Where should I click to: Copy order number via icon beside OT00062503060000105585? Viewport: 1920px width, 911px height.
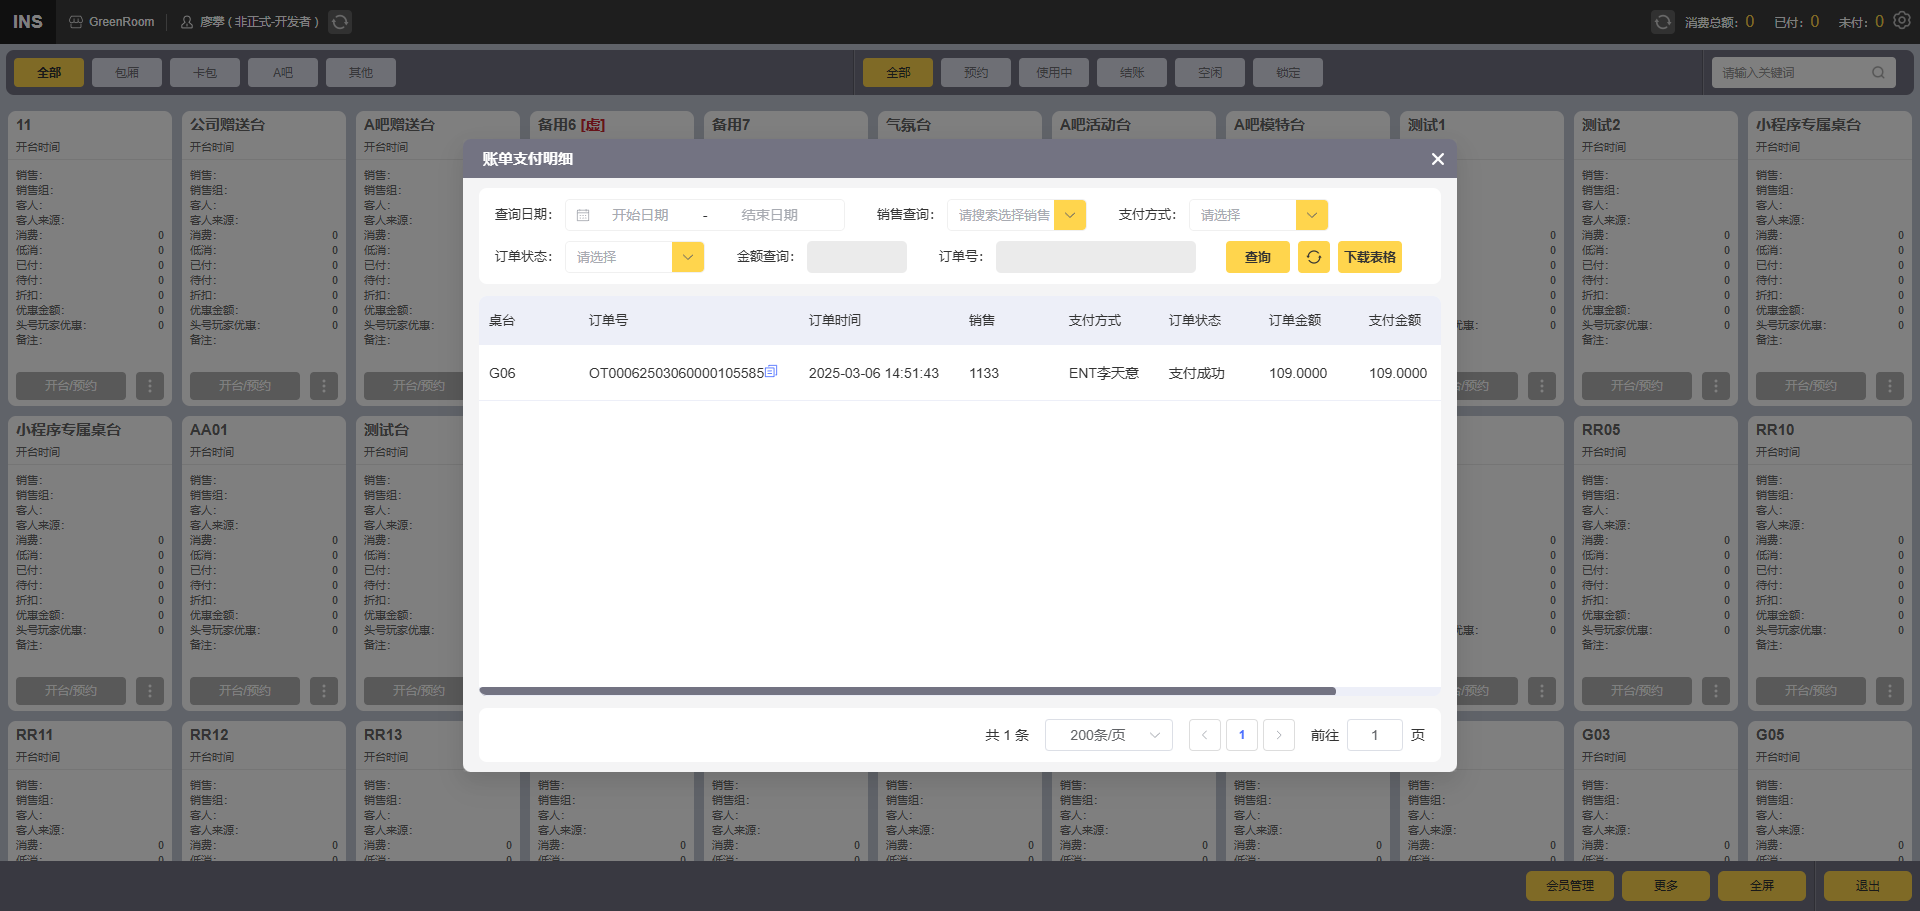(771, 371)
